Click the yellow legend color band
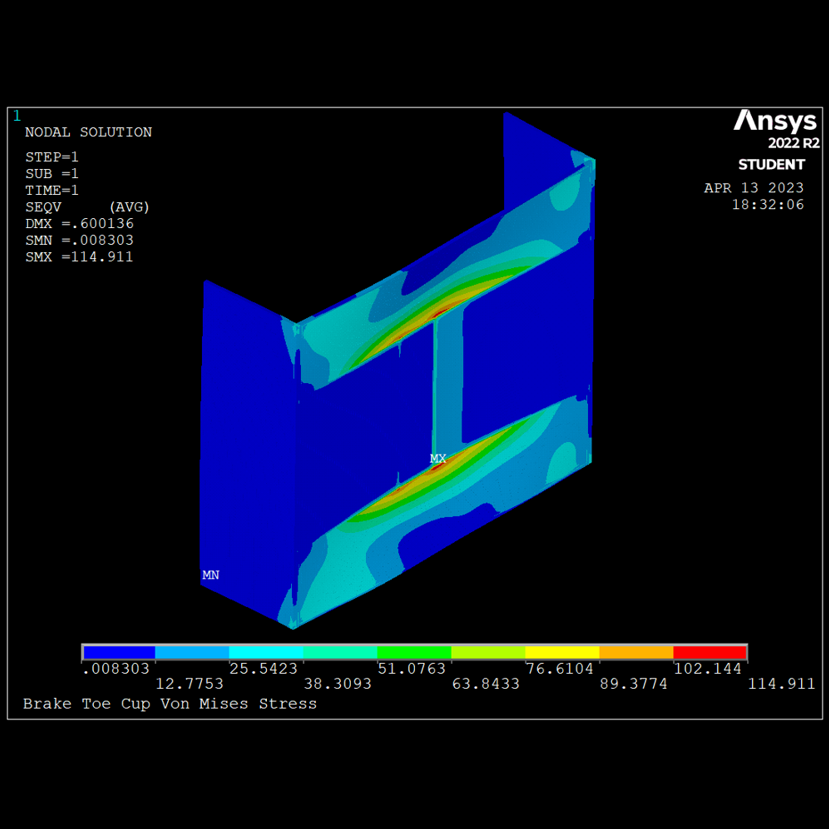 click(562, 652)
